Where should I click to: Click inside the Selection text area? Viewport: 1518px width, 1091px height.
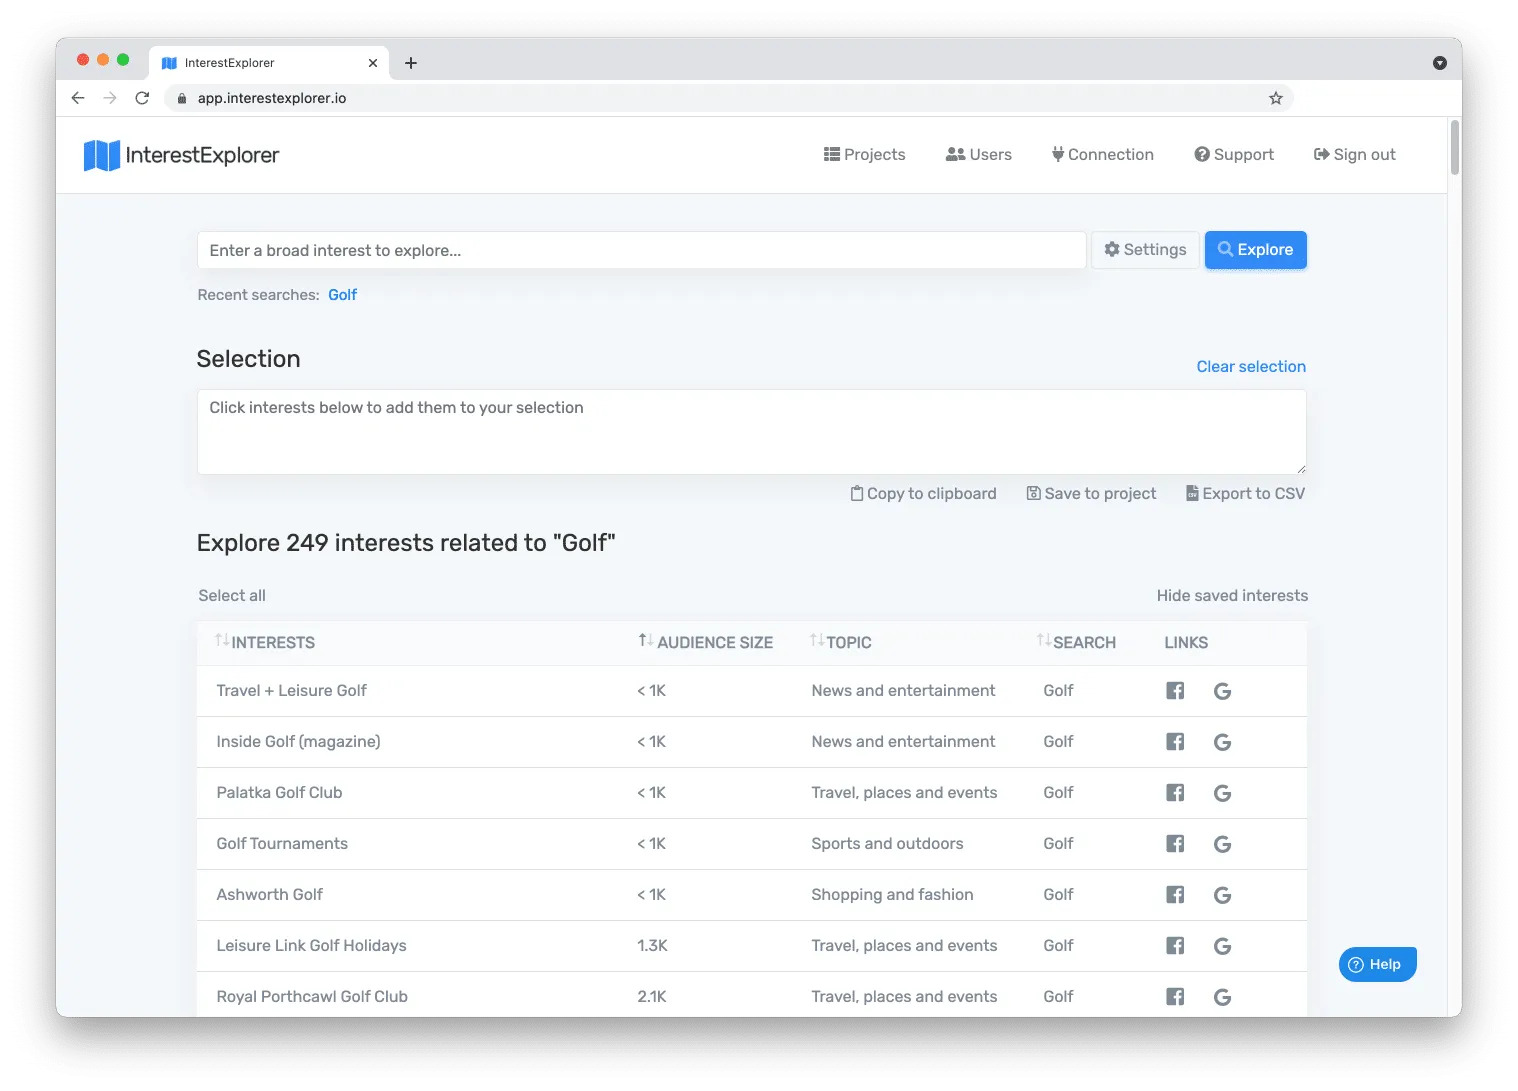click(752, 432)
